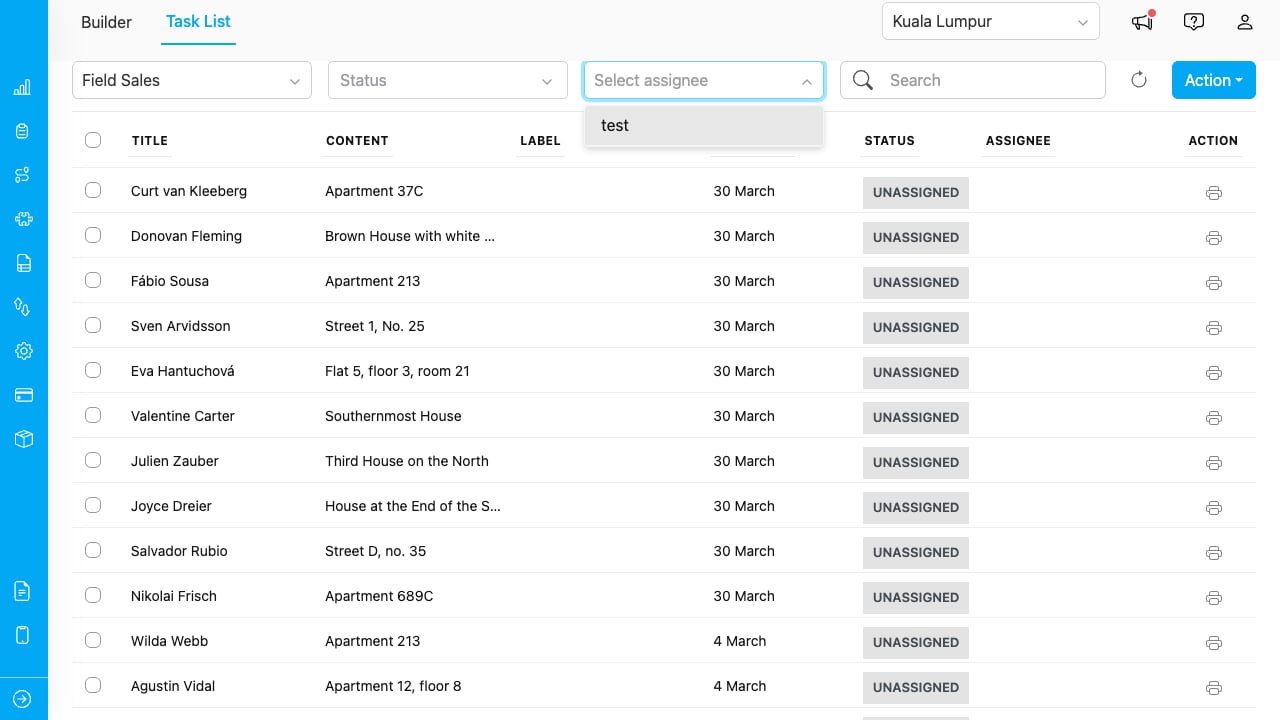This screenshot has height=720, width=1280.
Task: Check the Agustin Vidal row checkbox
Action: 93,685
